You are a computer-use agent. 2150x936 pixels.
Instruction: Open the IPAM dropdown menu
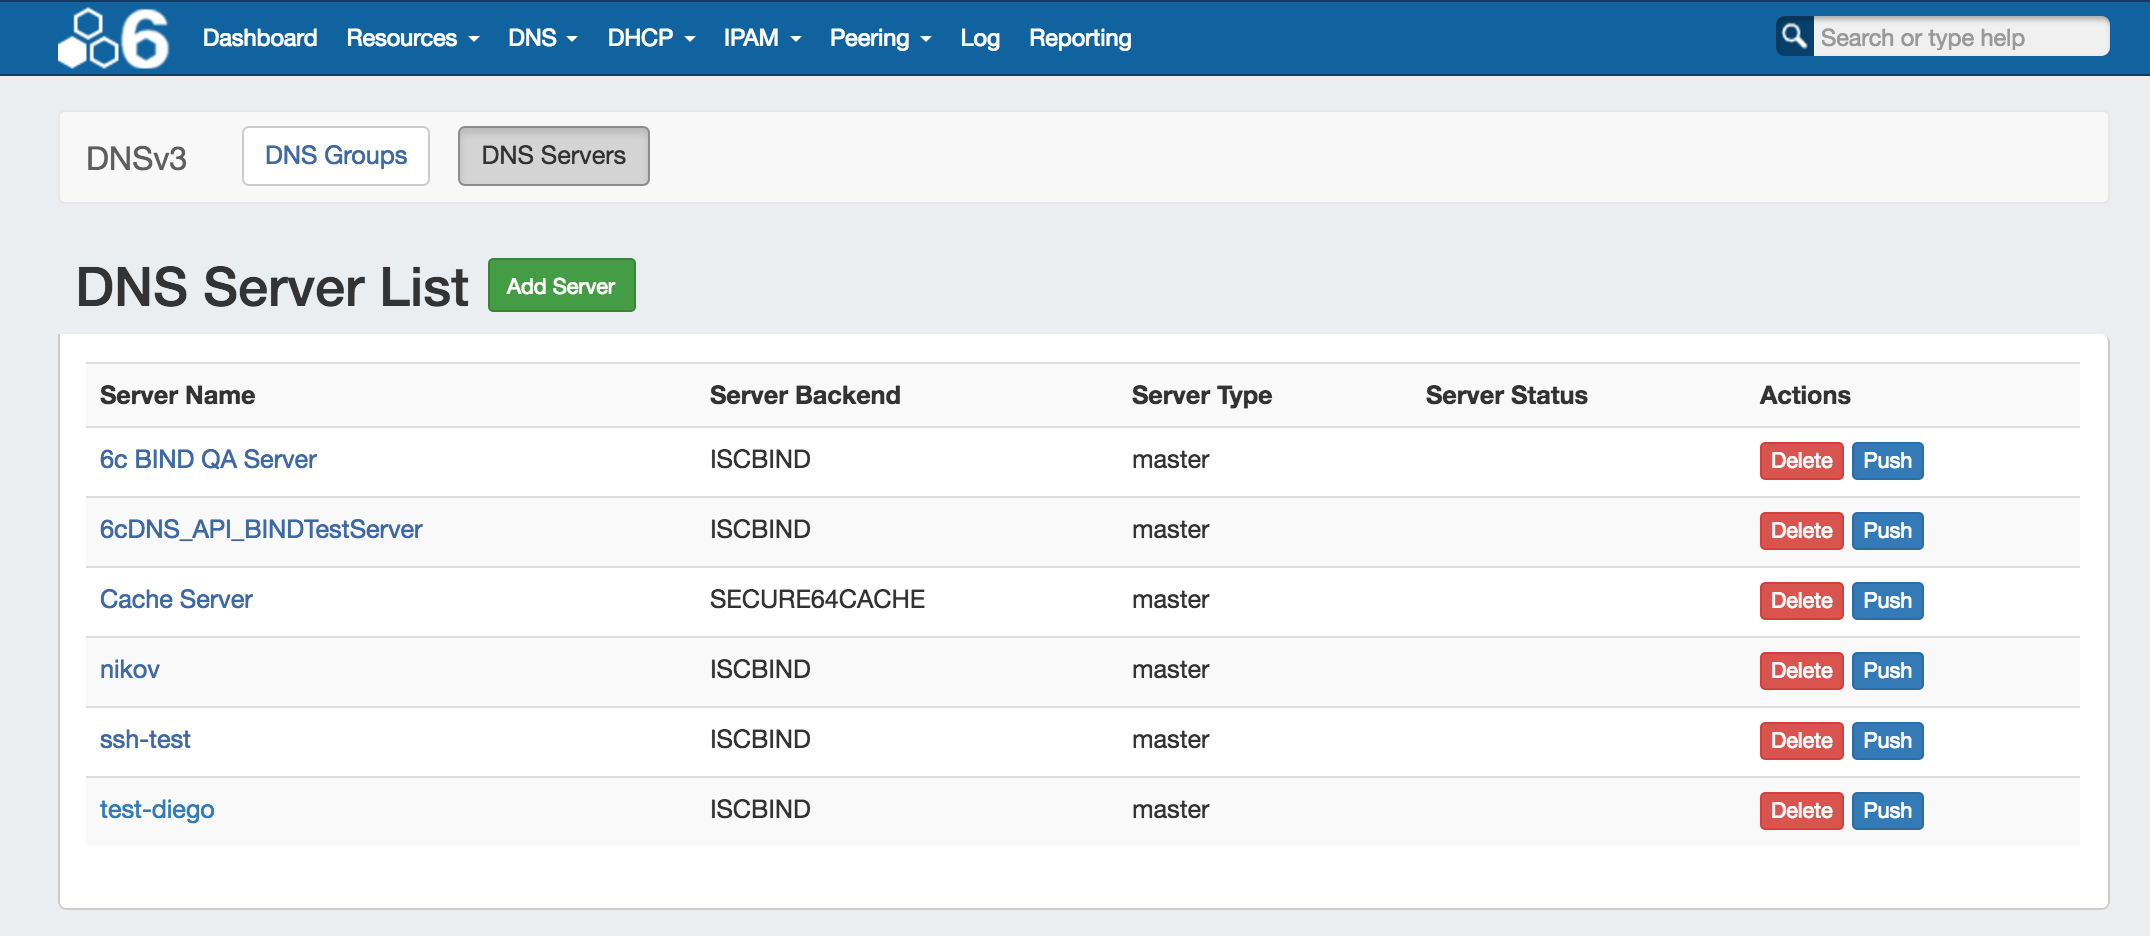tap(762, 38)
